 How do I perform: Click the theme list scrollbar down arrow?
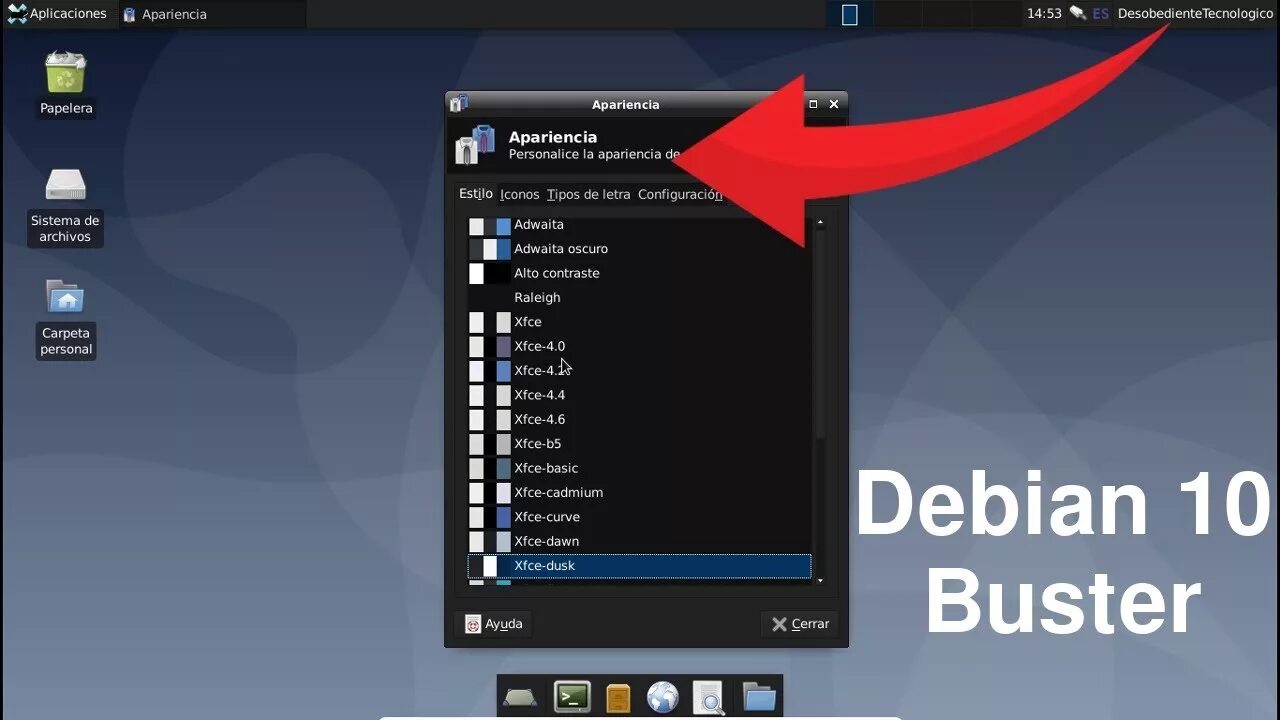coord(820,580)
